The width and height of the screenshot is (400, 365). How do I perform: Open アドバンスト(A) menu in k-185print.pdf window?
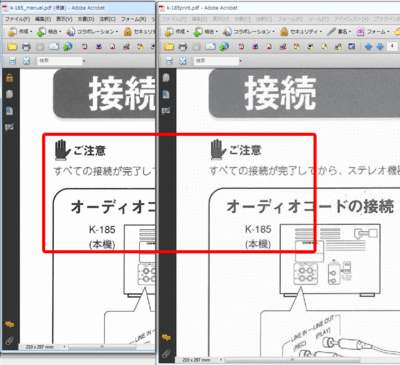coord(351,19)
